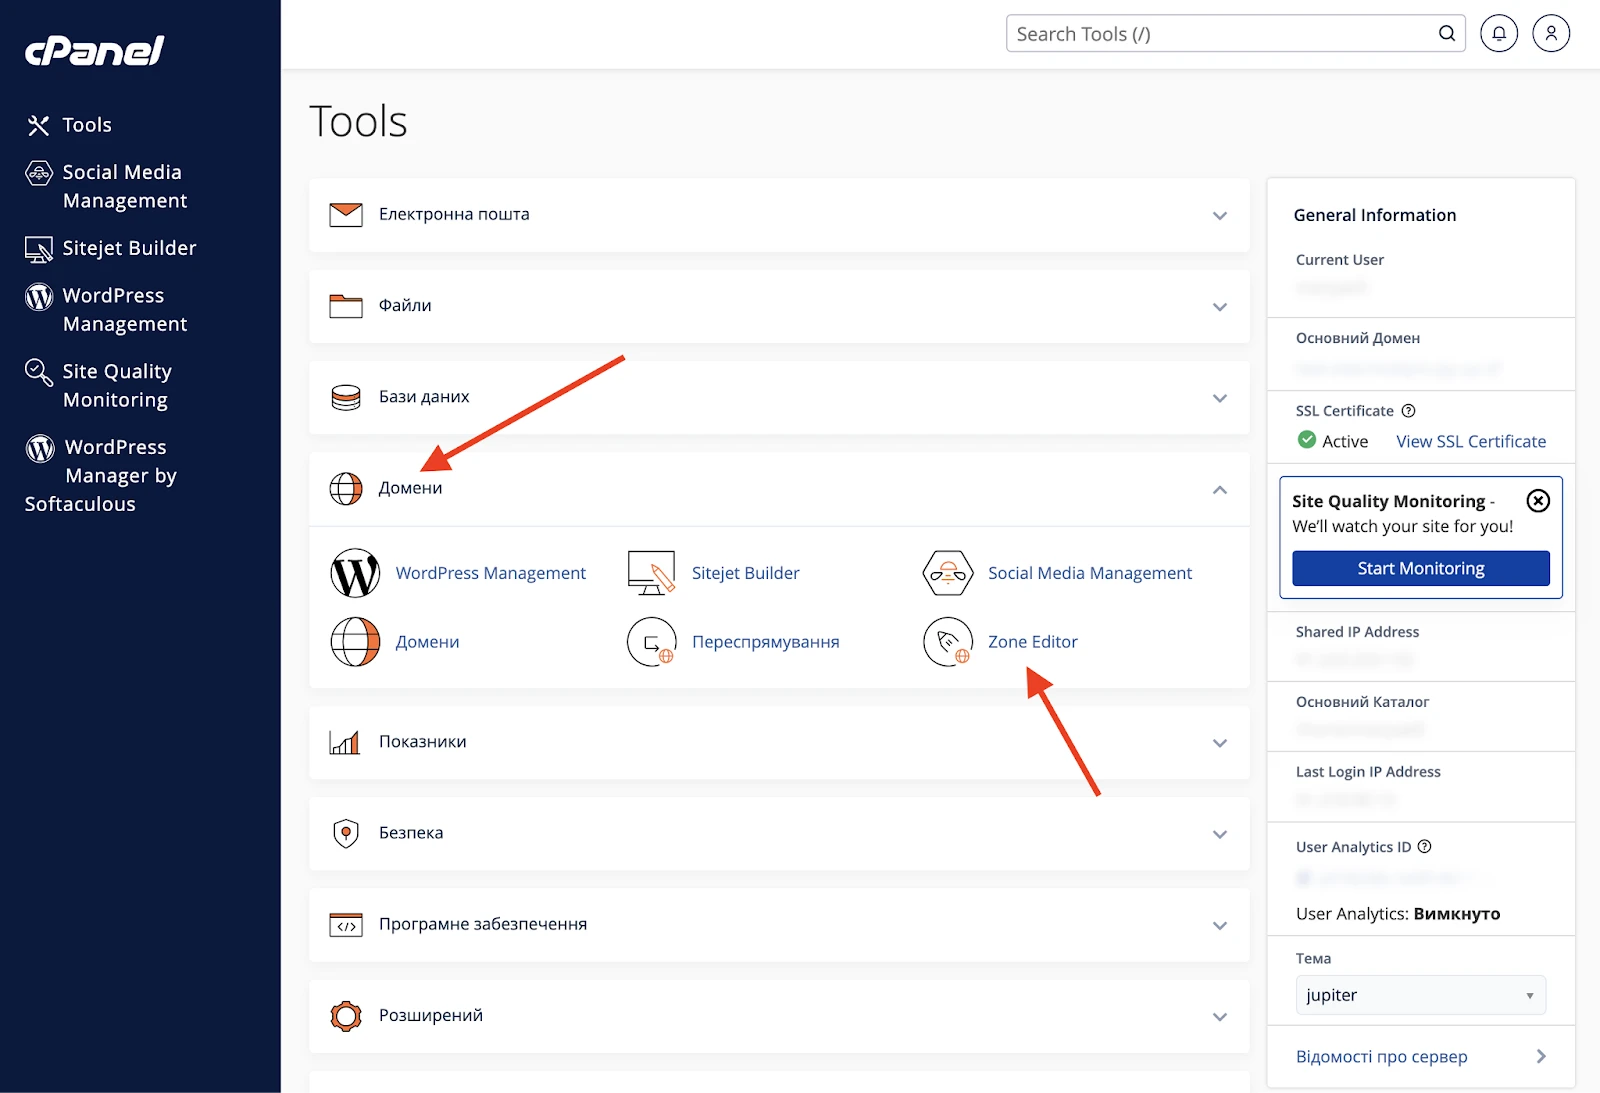Expand the Електронна пошта section
The image size is (1600, 1093).
[1220, 216]
